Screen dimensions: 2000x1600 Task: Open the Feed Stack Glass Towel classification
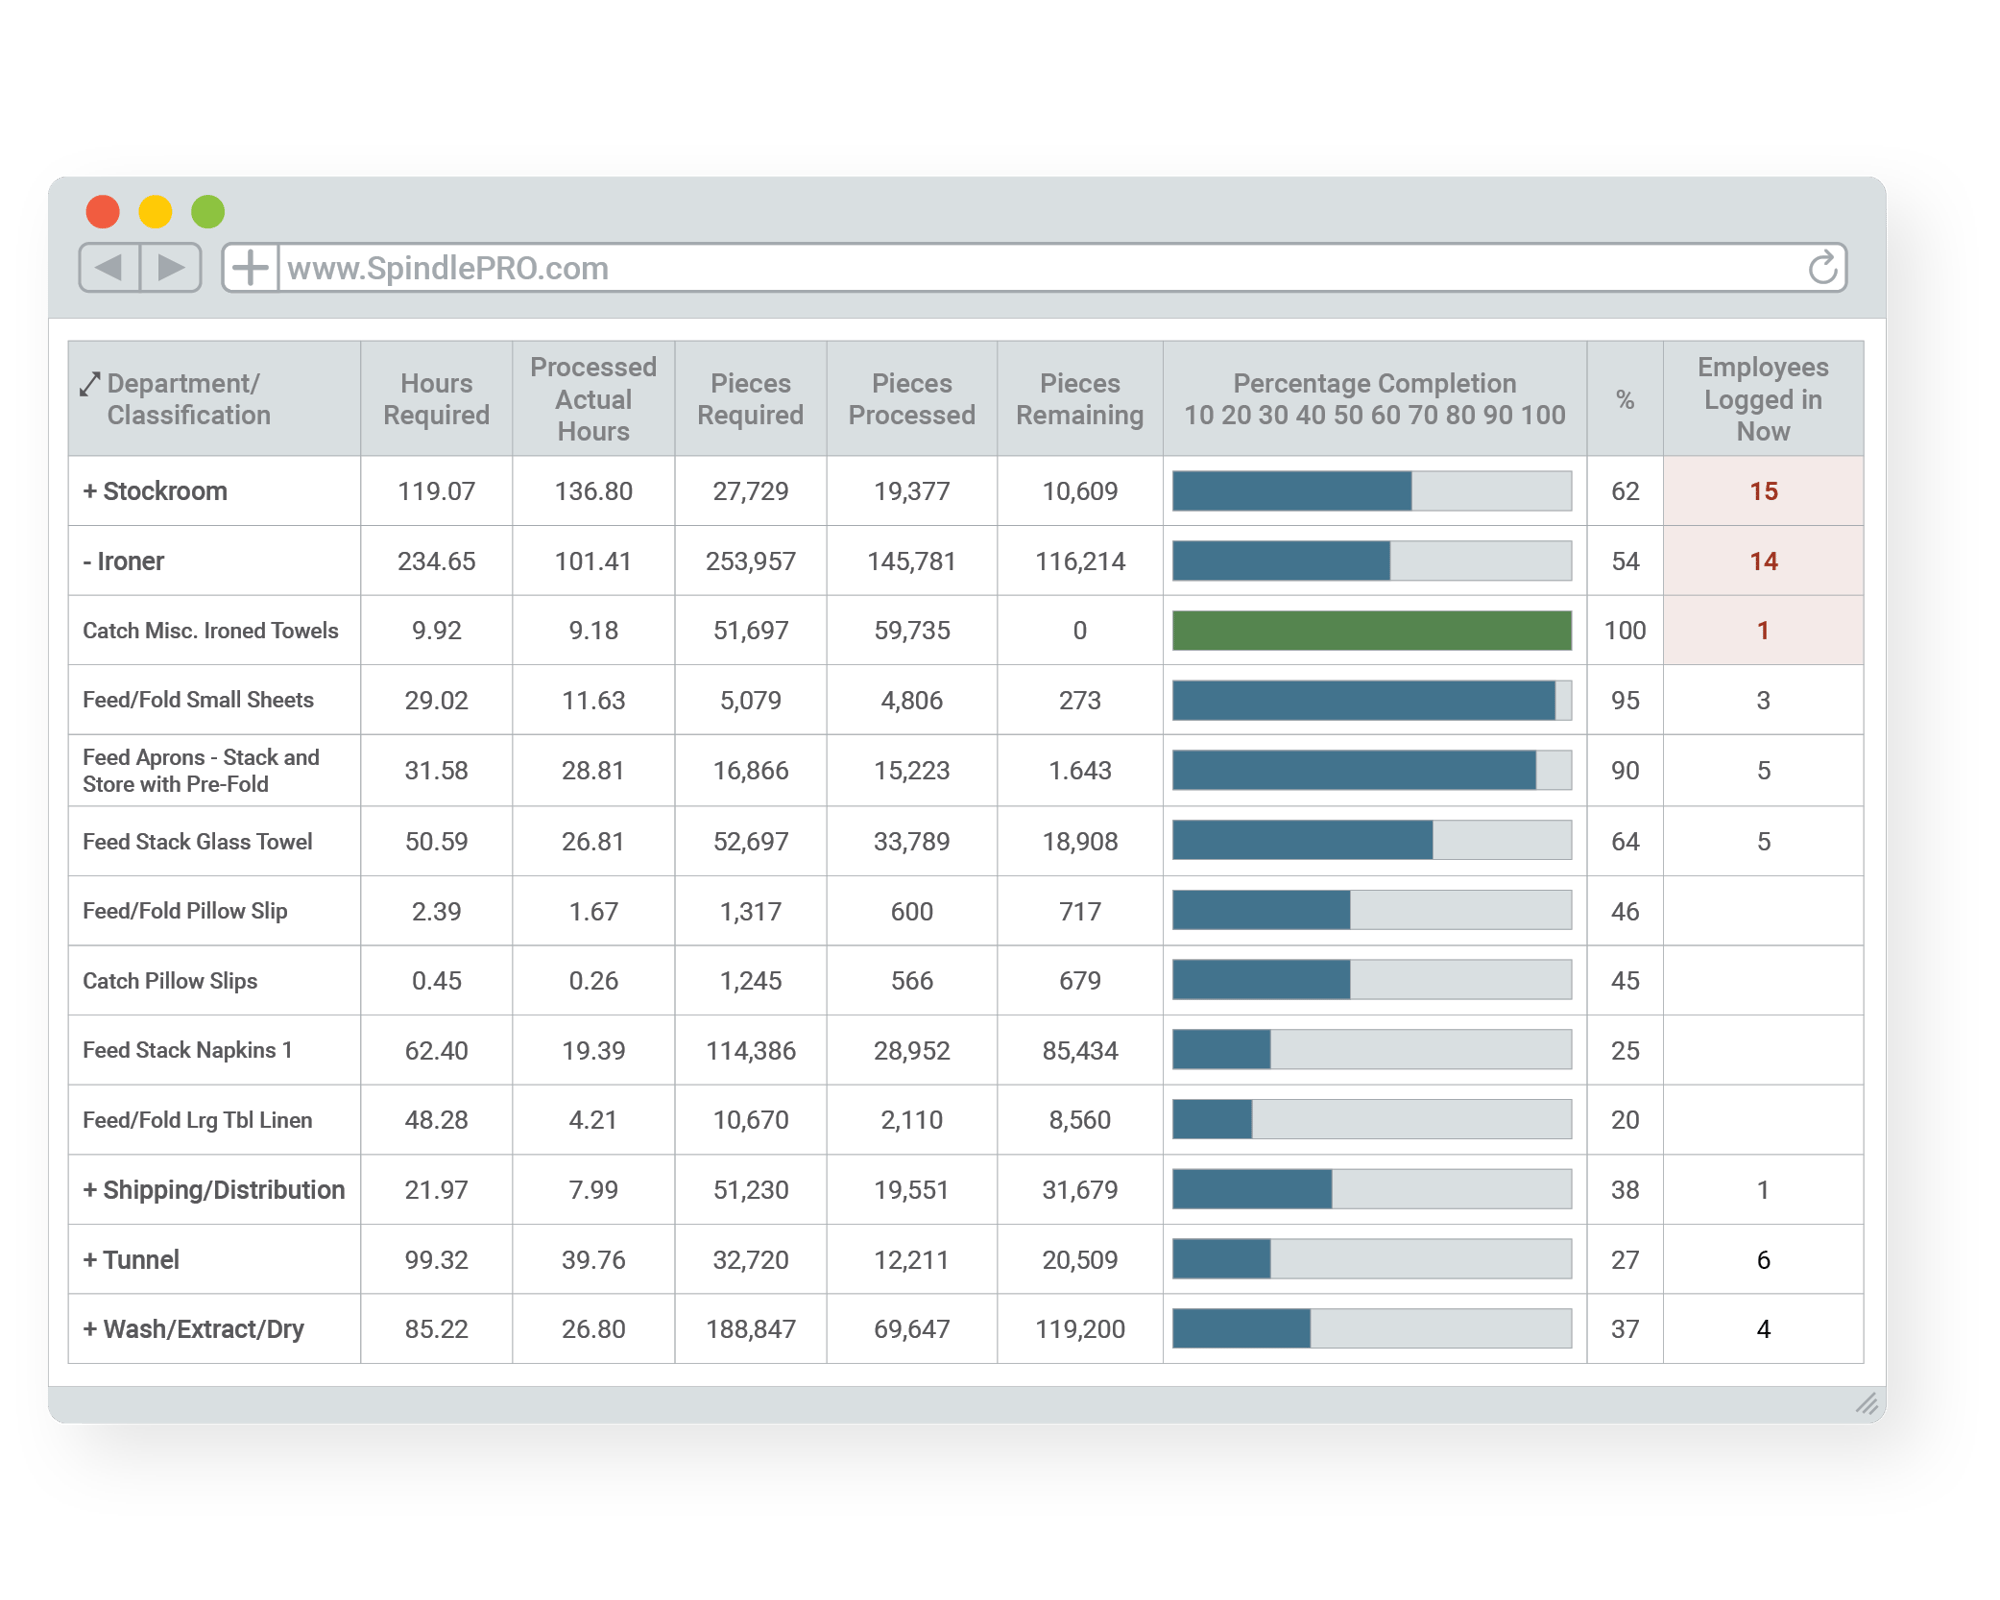[197, 842]
